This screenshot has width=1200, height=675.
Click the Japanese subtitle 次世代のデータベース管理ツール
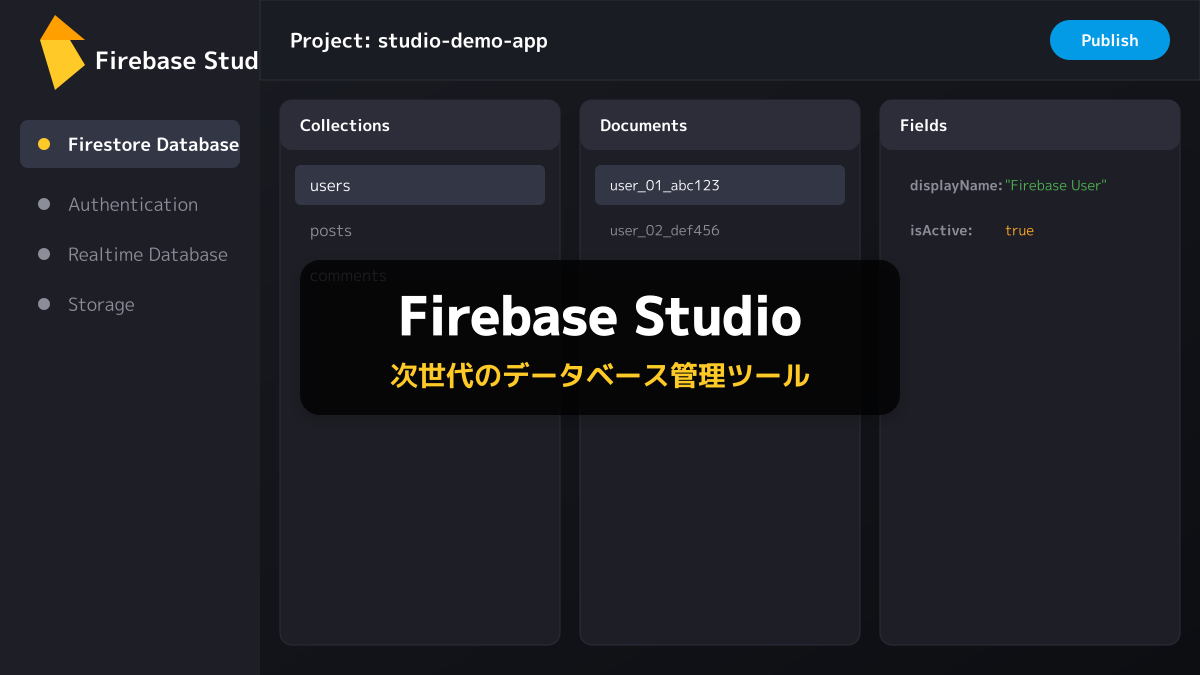pyautogui.click(x=600, y=376)
